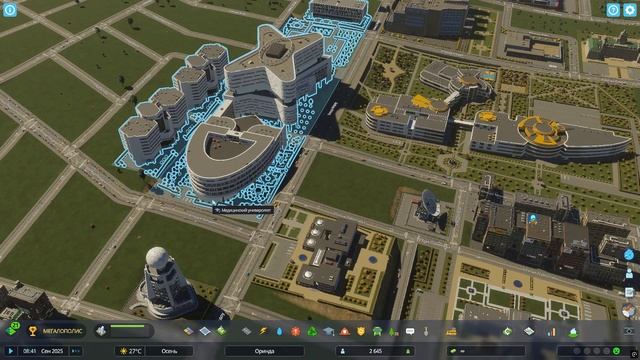Screen dimensions: 640x360
Task: Open the signature buildings menu
Action: 221,331
